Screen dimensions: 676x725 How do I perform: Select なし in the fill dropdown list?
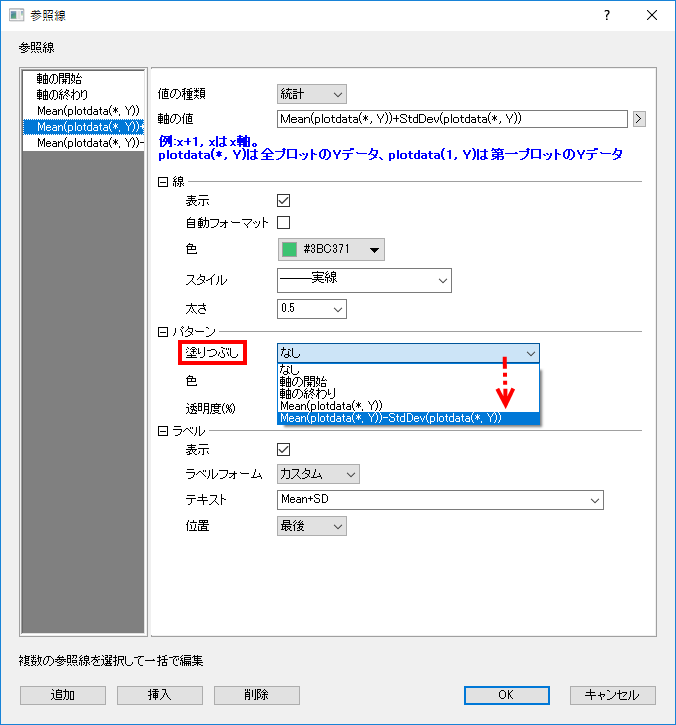[x=408, y=369]
